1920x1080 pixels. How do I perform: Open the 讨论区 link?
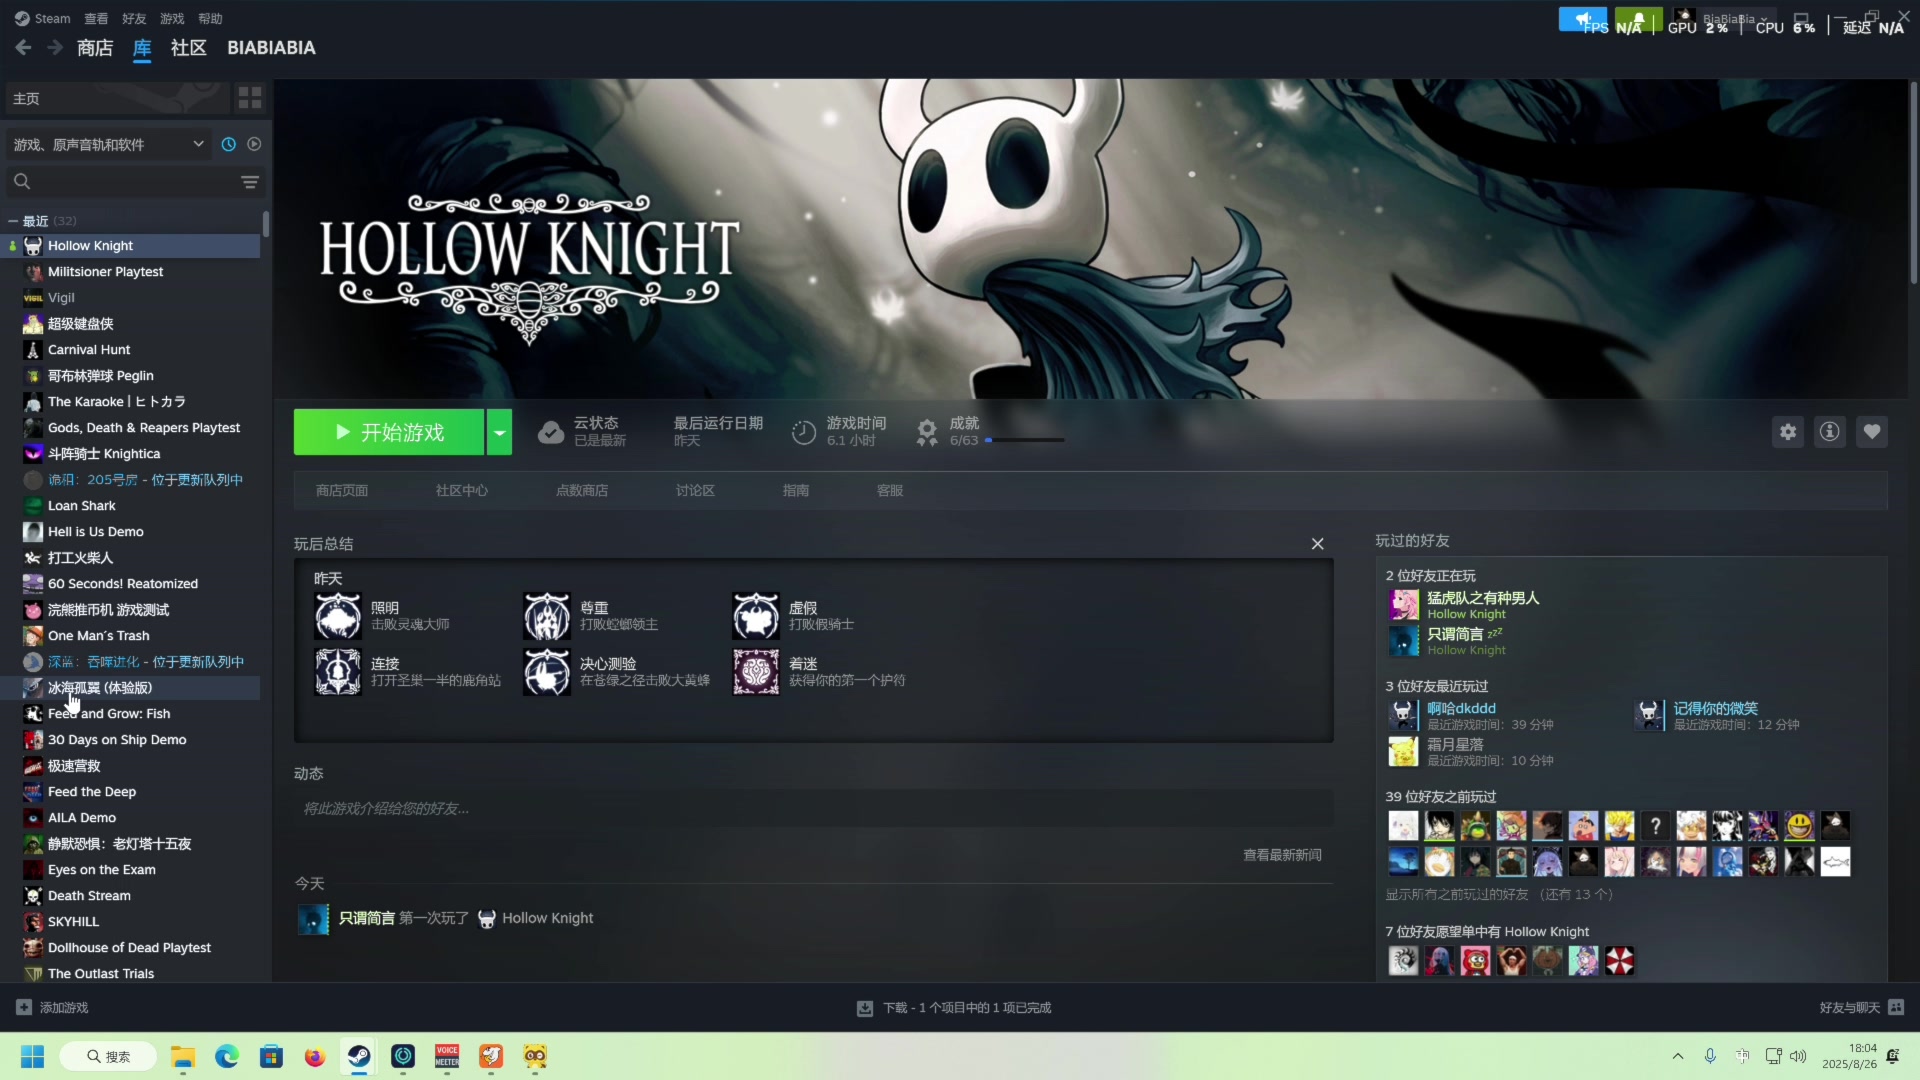point(695,490)
